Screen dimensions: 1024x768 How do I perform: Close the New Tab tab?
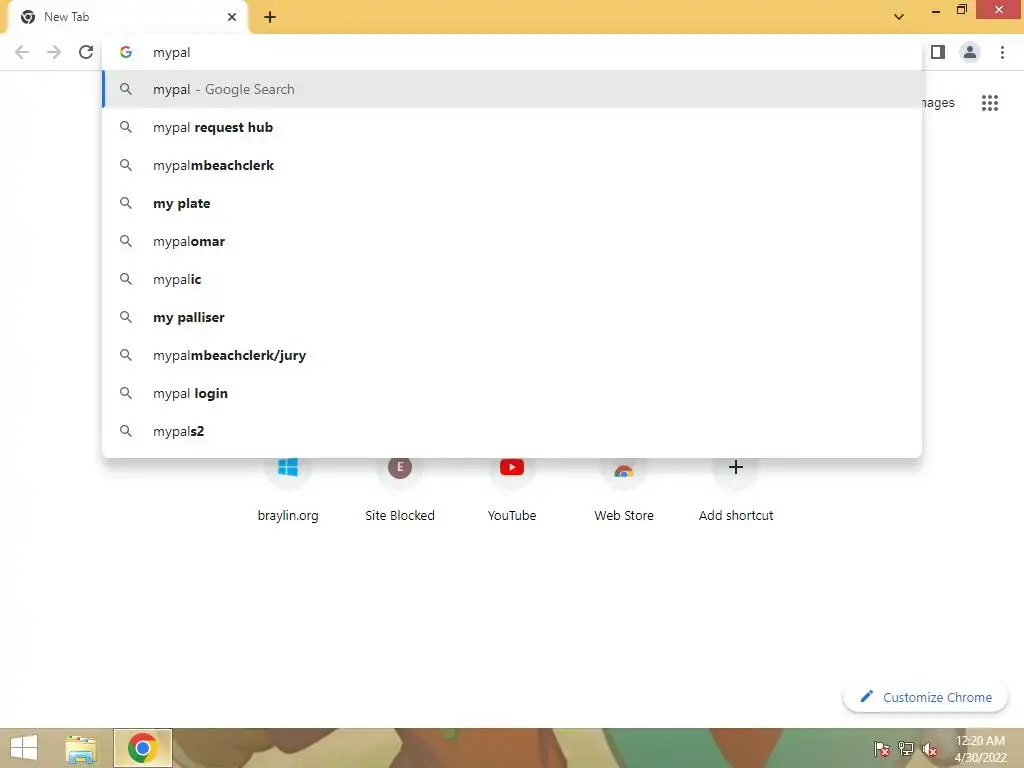click(x=232, y=17)
